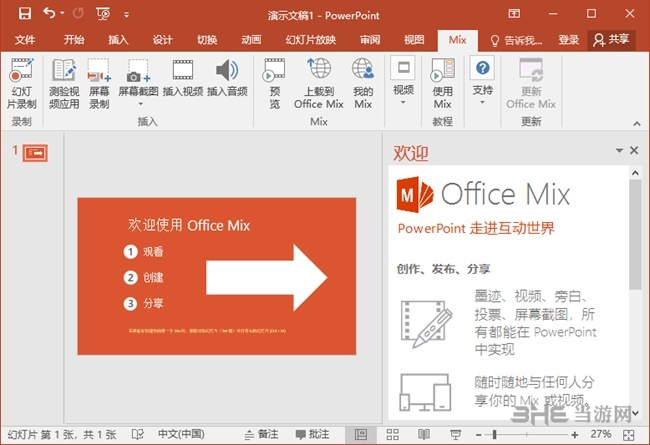This screenshot has width=650, height=445.
Task: Click 插入音频 insert audio
Action: pyautogui.click(x=227, y=78)
